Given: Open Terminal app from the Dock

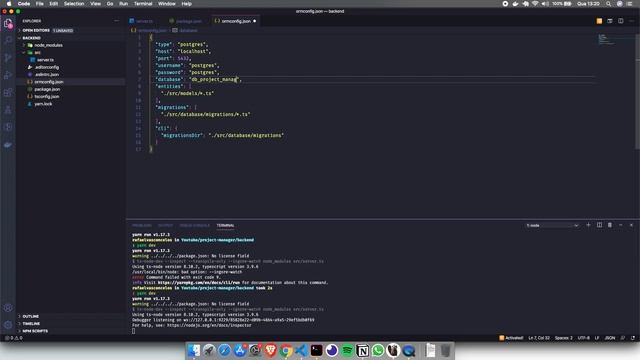Looking at the screenshot, I should tap(316, 350).
